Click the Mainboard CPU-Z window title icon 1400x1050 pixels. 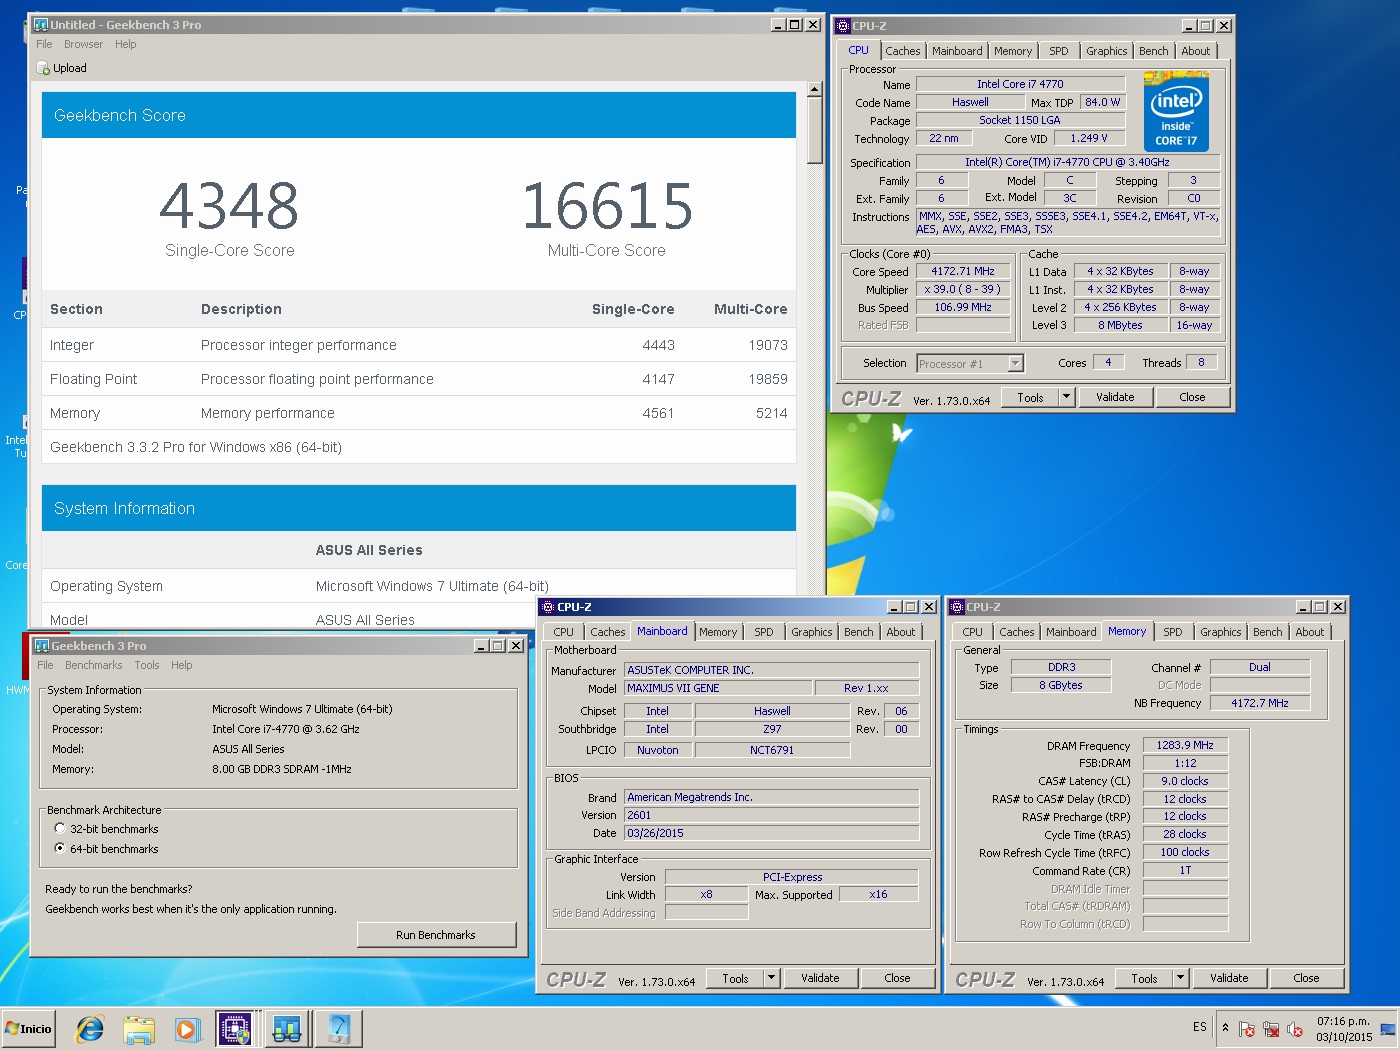pyautogui.click(x=548, y=607)
